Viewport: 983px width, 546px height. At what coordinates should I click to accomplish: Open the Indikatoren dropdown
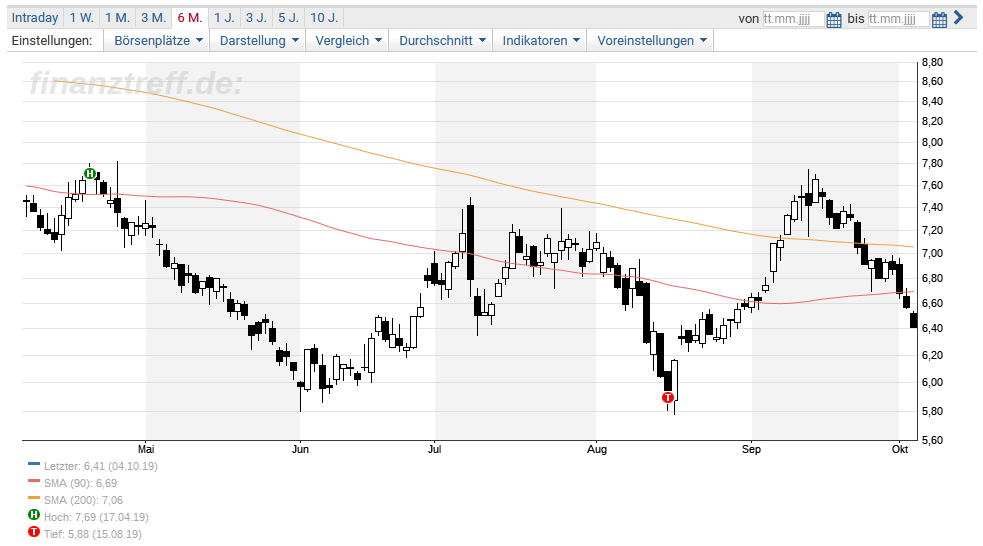click(x=540, y=41)
